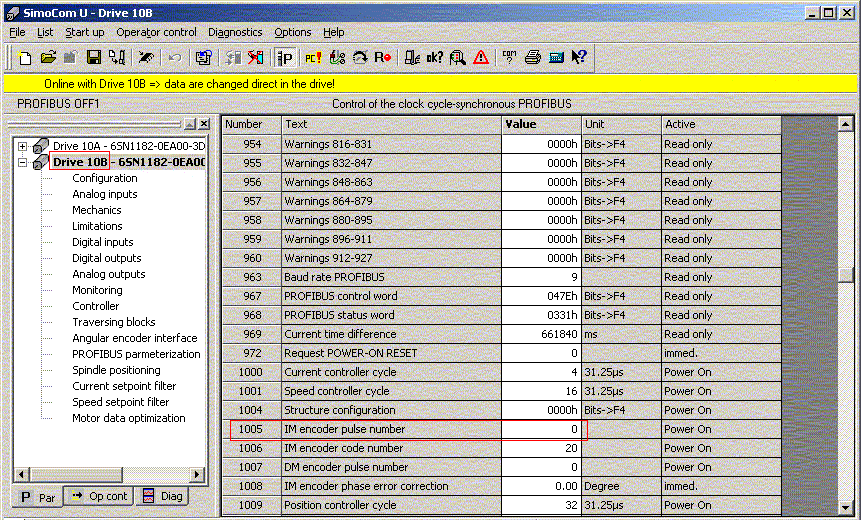This screenshot has width=861, height=520.
Task: Click the open folder toolbar icon
Action: (48, 57)
